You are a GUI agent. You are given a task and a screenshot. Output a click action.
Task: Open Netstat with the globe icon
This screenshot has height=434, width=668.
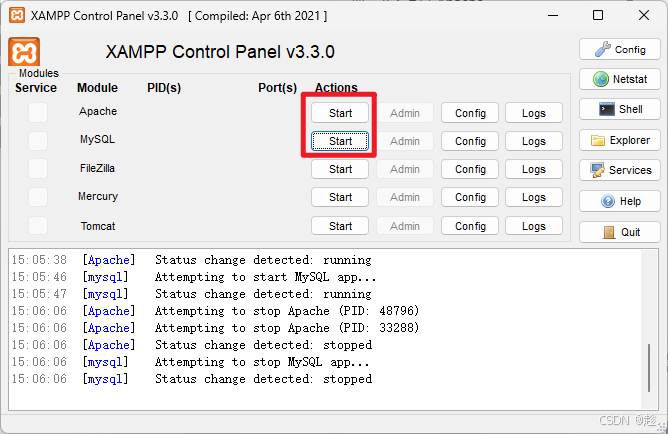[619, 79]
